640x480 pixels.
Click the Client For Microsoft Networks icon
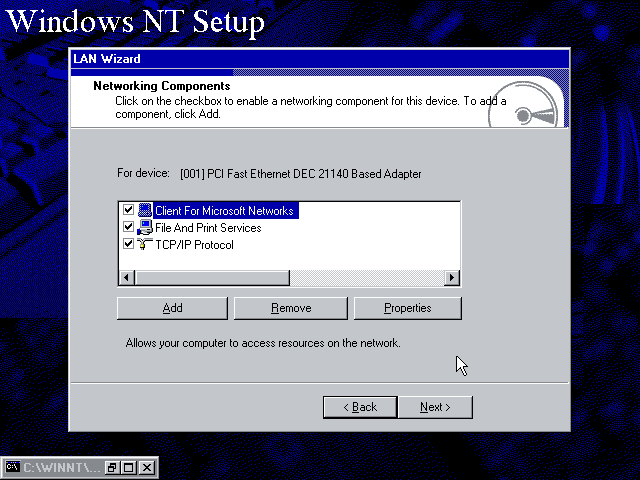point(145,210)
